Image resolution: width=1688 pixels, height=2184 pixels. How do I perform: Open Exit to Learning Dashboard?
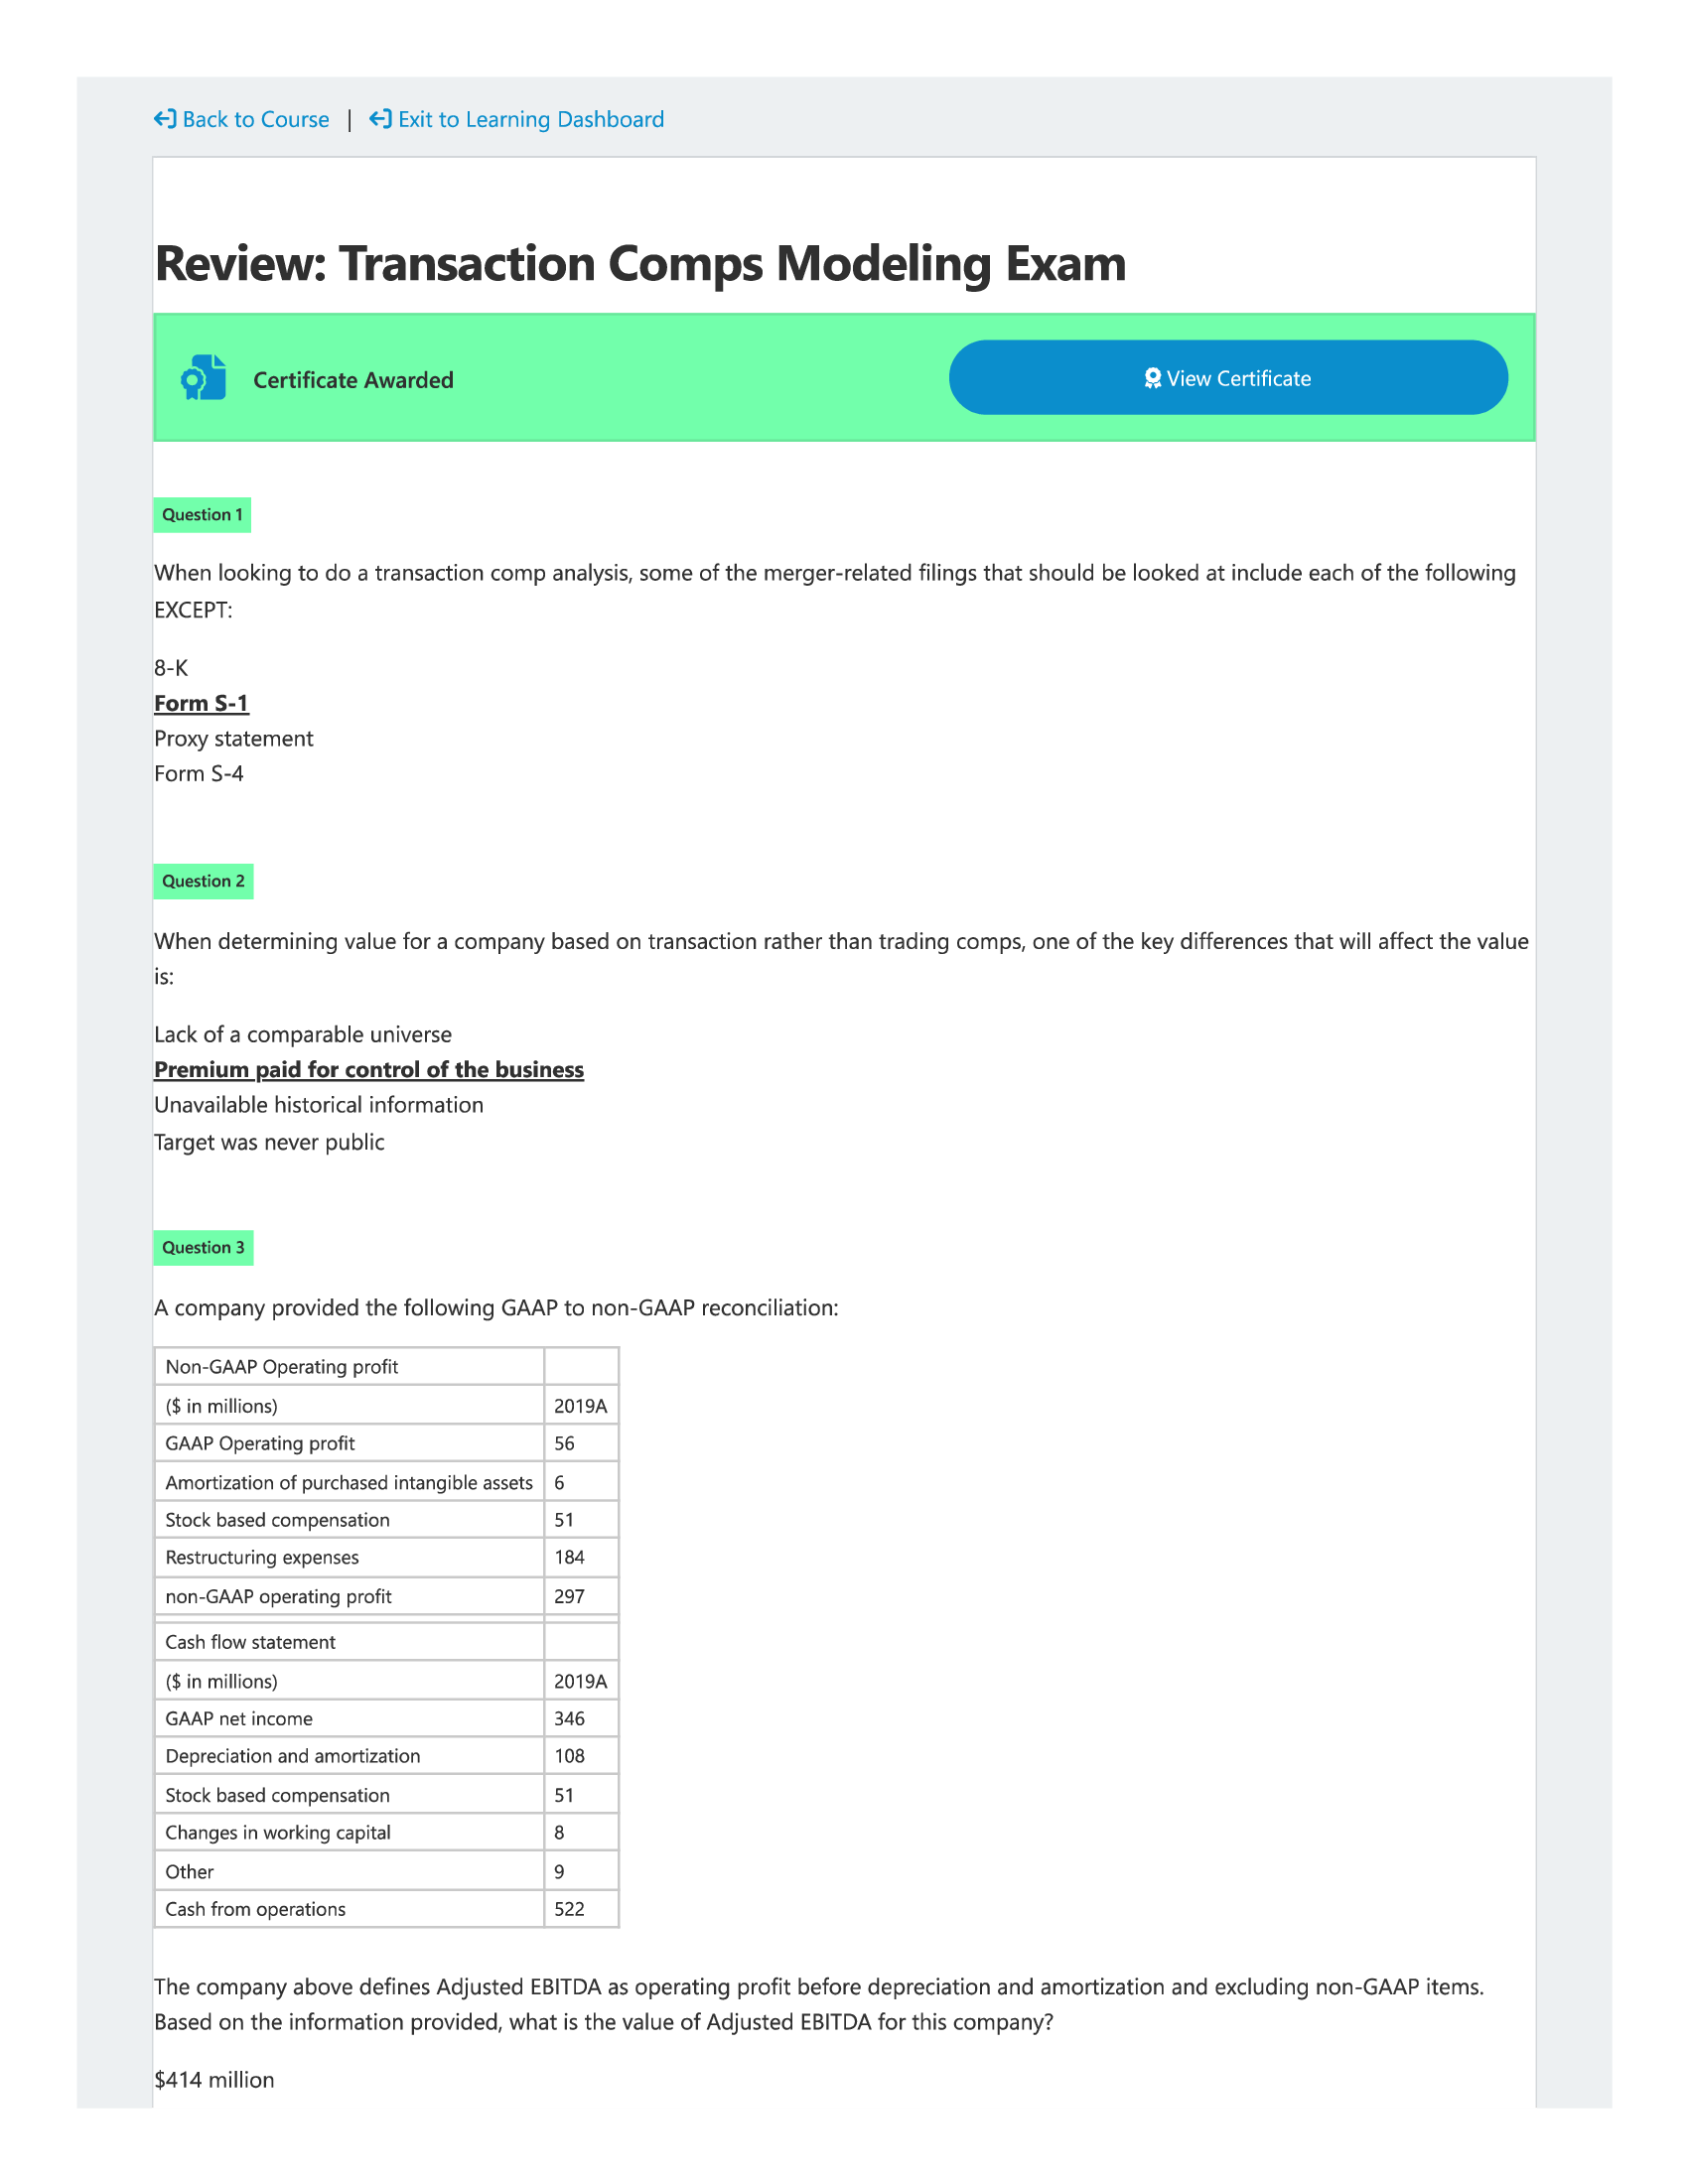(530, 119)
